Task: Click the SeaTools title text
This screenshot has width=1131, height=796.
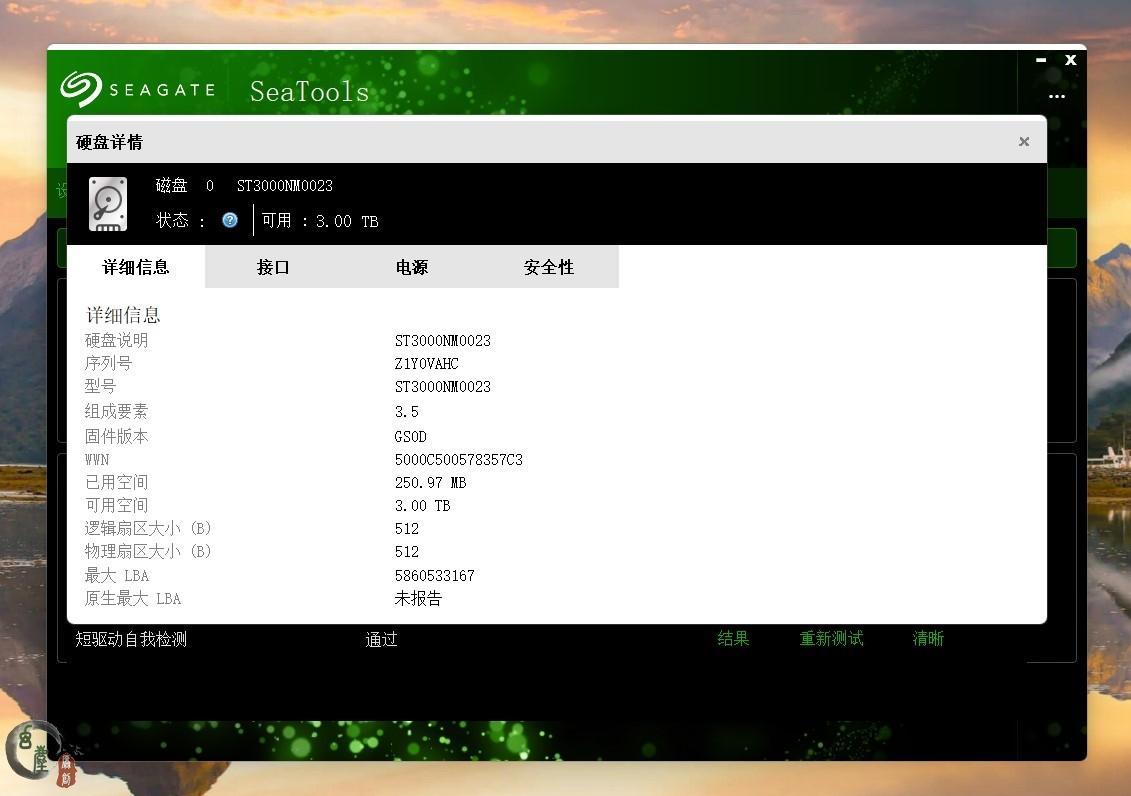Action: (x=309, y=91)
